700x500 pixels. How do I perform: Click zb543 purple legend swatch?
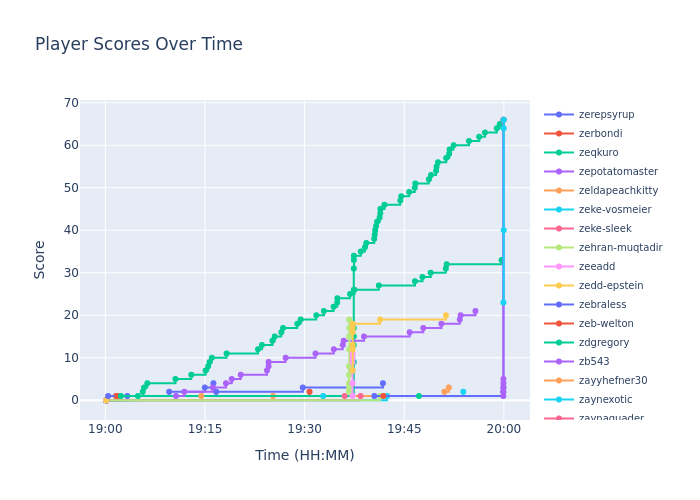click(x=559, y=362)
